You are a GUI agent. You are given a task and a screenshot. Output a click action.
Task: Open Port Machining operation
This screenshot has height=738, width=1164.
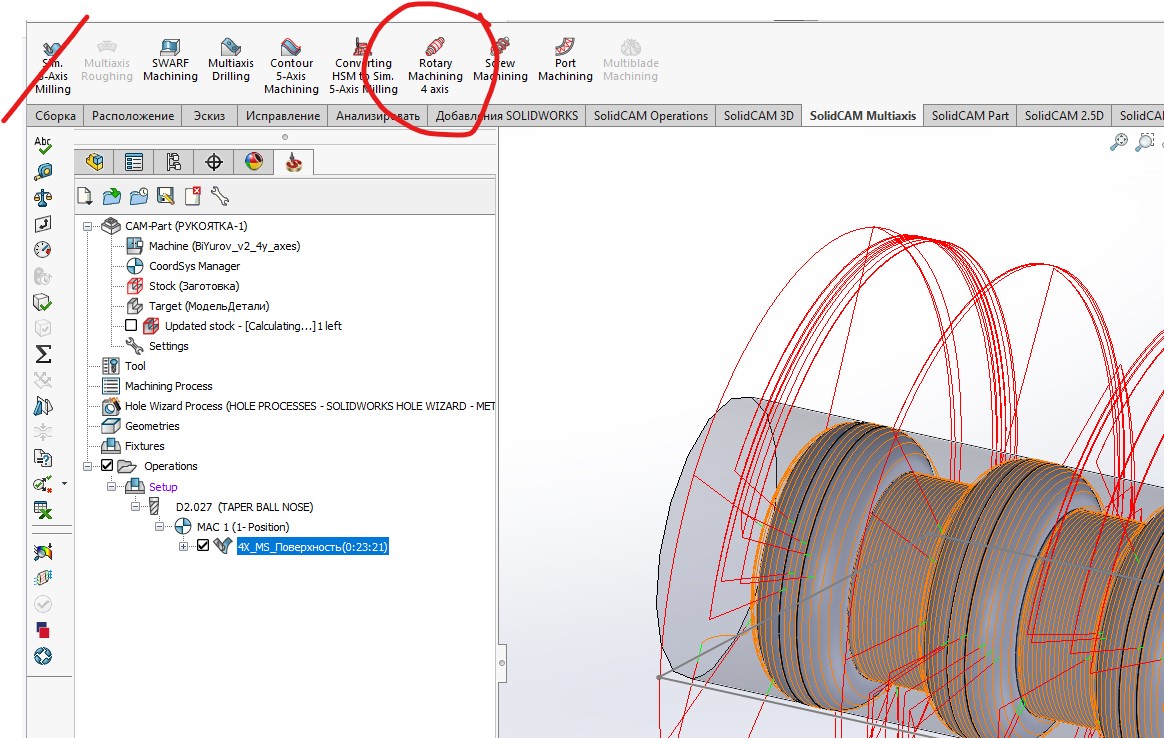click(565, 62)
